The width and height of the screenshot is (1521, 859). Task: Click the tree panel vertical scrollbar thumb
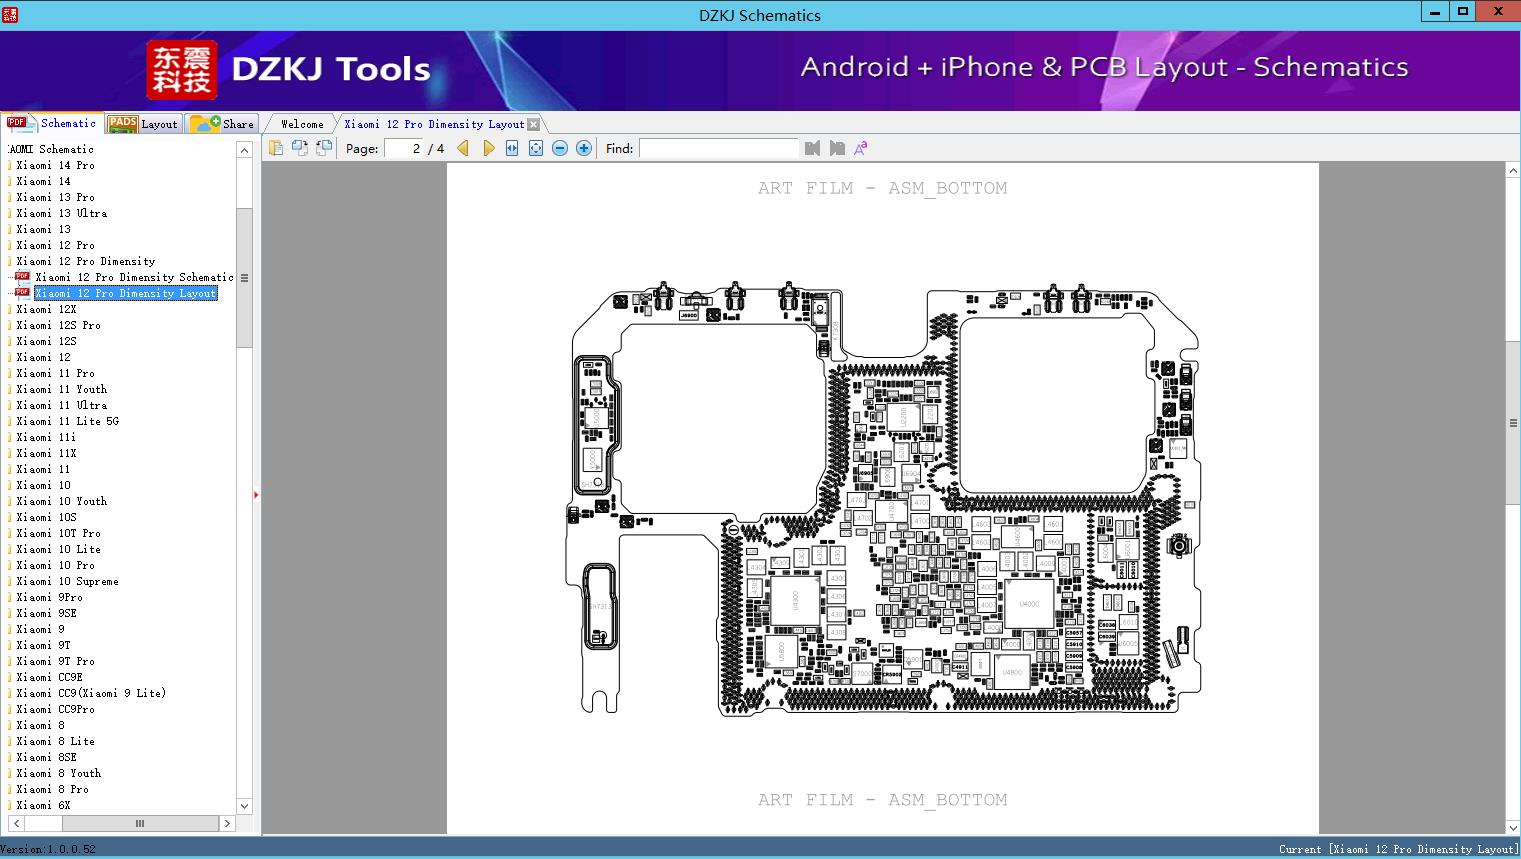pos(244,278)
